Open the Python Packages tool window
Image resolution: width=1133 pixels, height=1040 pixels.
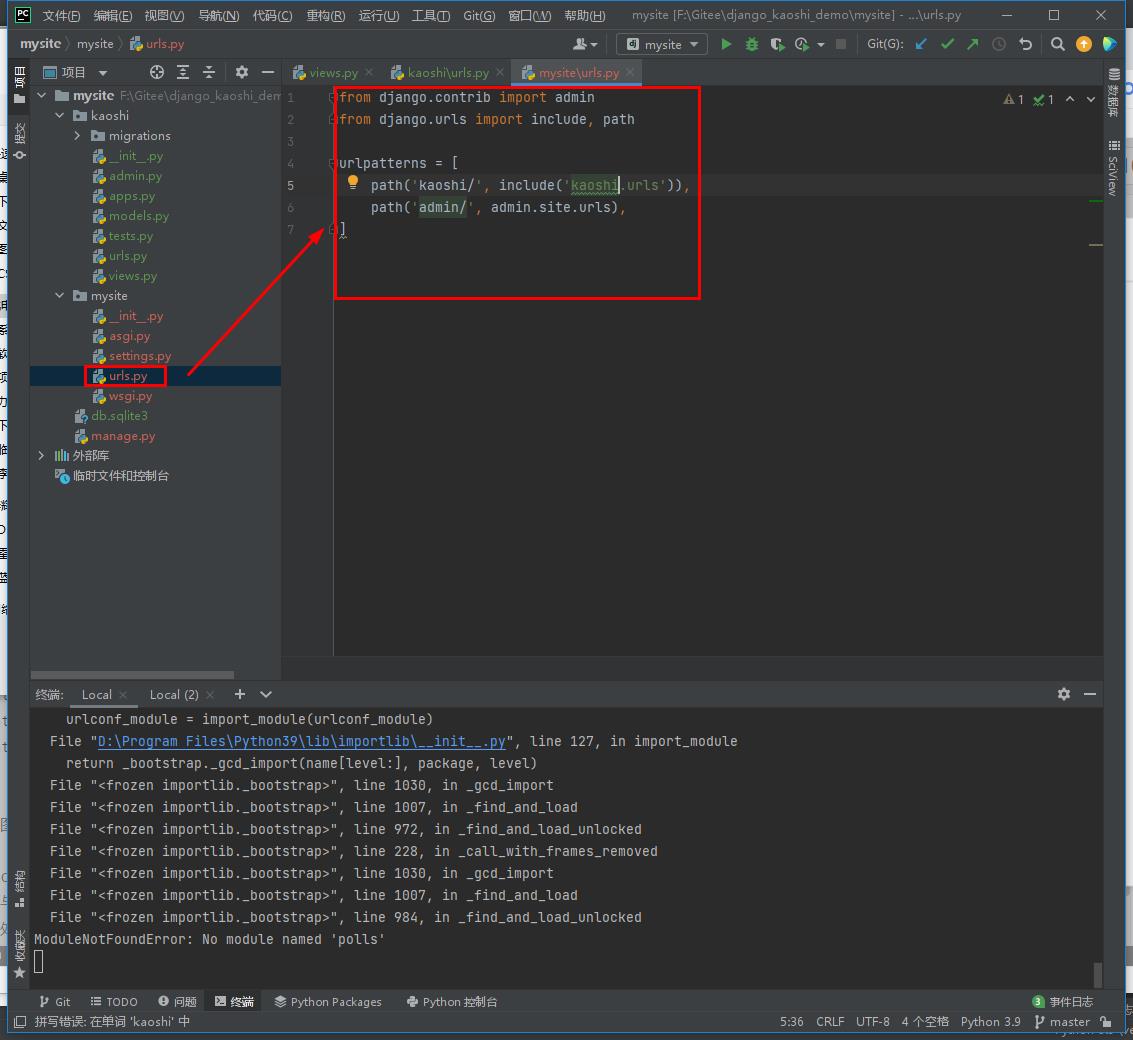328,1002
